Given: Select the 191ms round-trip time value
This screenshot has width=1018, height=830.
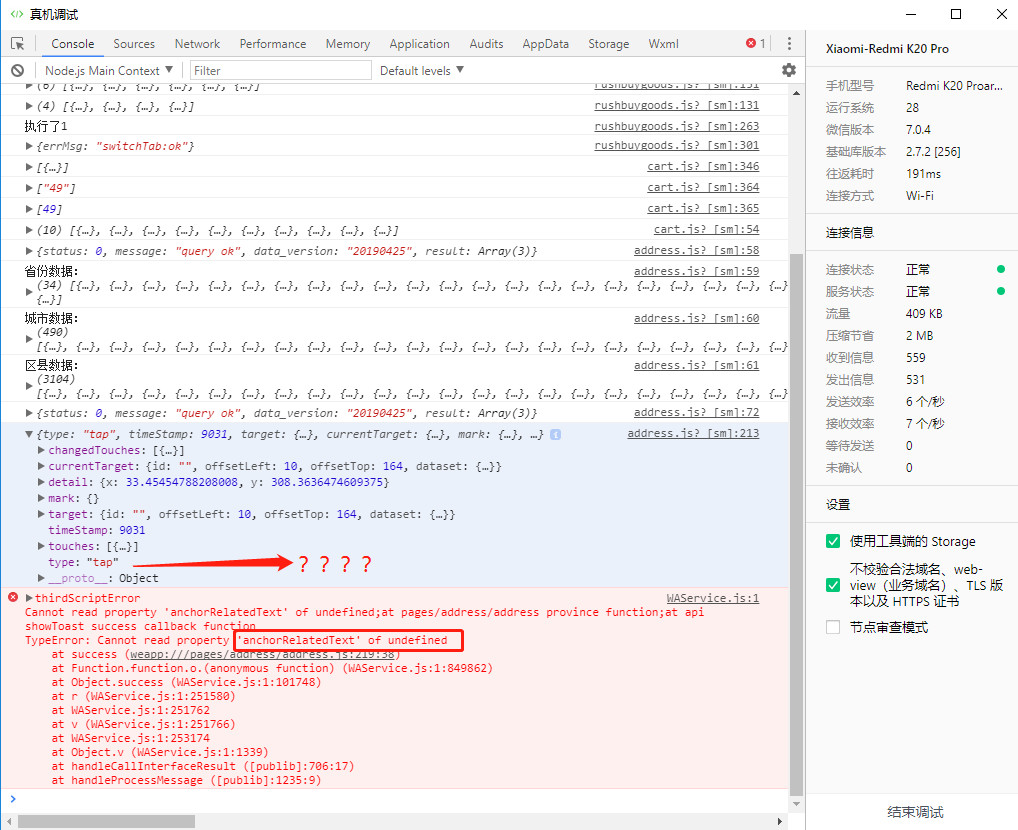Looking at the screenshot, I should (923, 173).
